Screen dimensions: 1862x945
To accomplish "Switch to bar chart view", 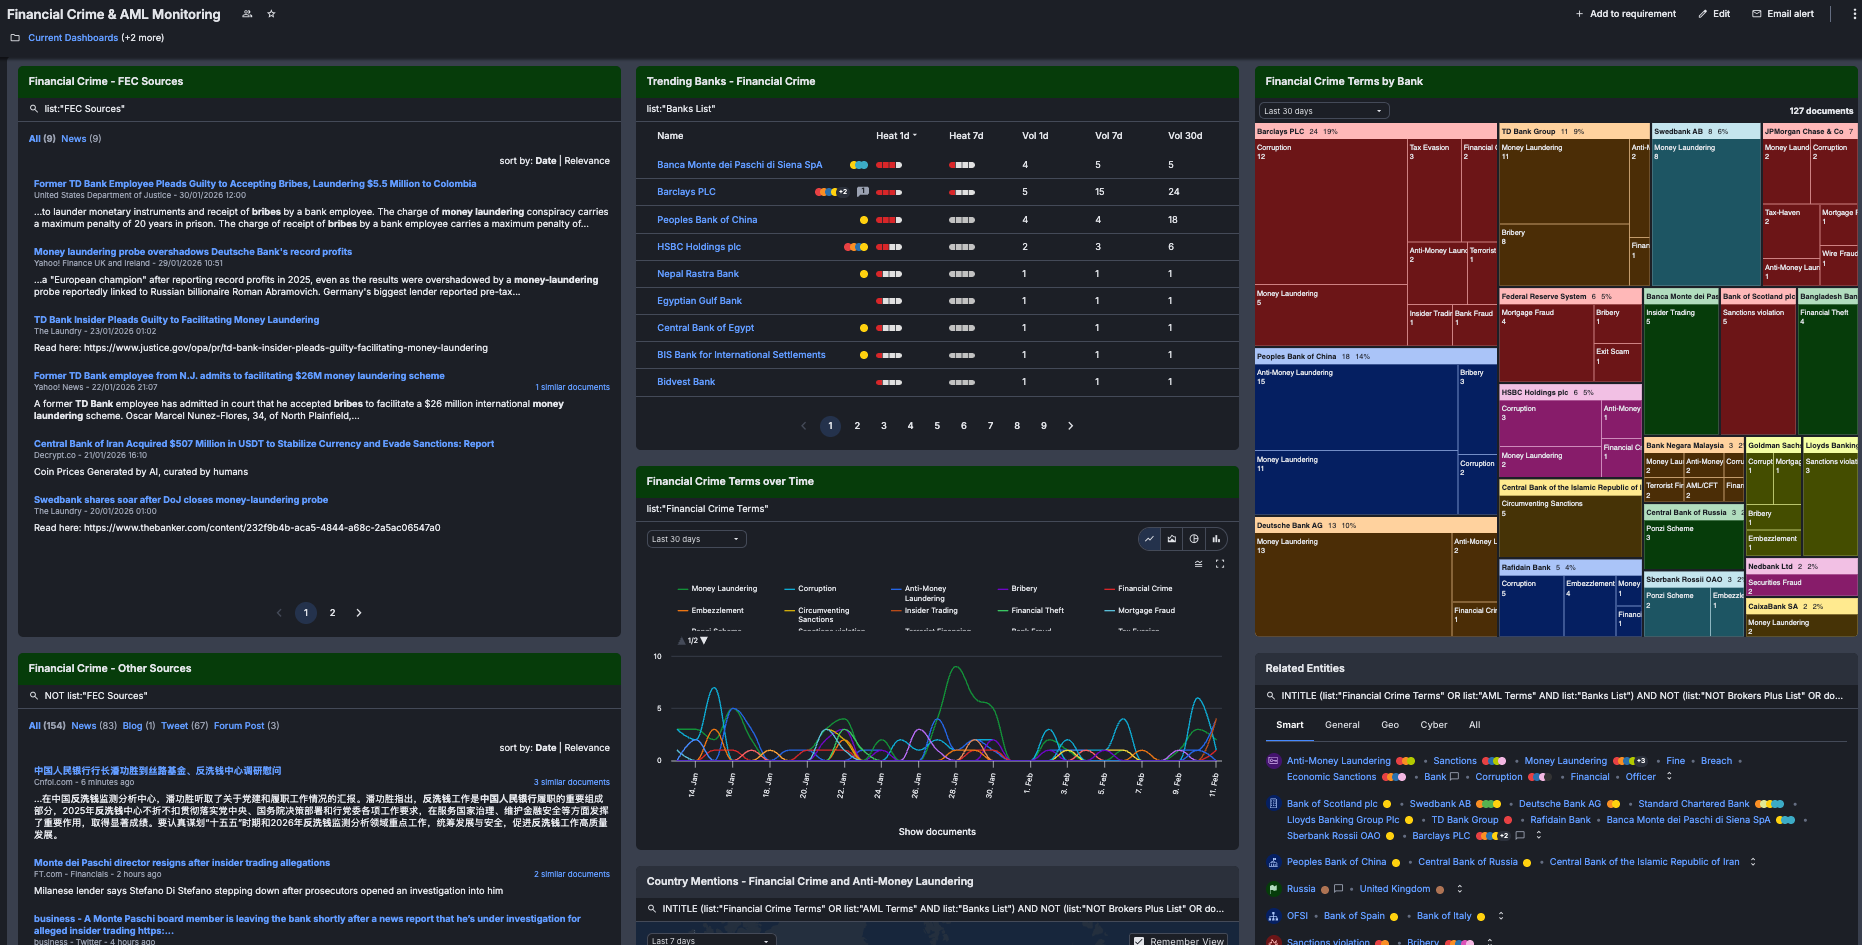I will click(1216, 539).
